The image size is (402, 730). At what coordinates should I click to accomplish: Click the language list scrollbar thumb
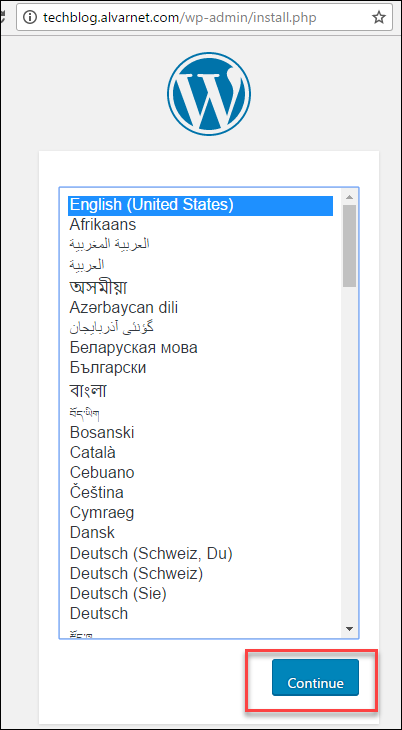pos(349,246)
